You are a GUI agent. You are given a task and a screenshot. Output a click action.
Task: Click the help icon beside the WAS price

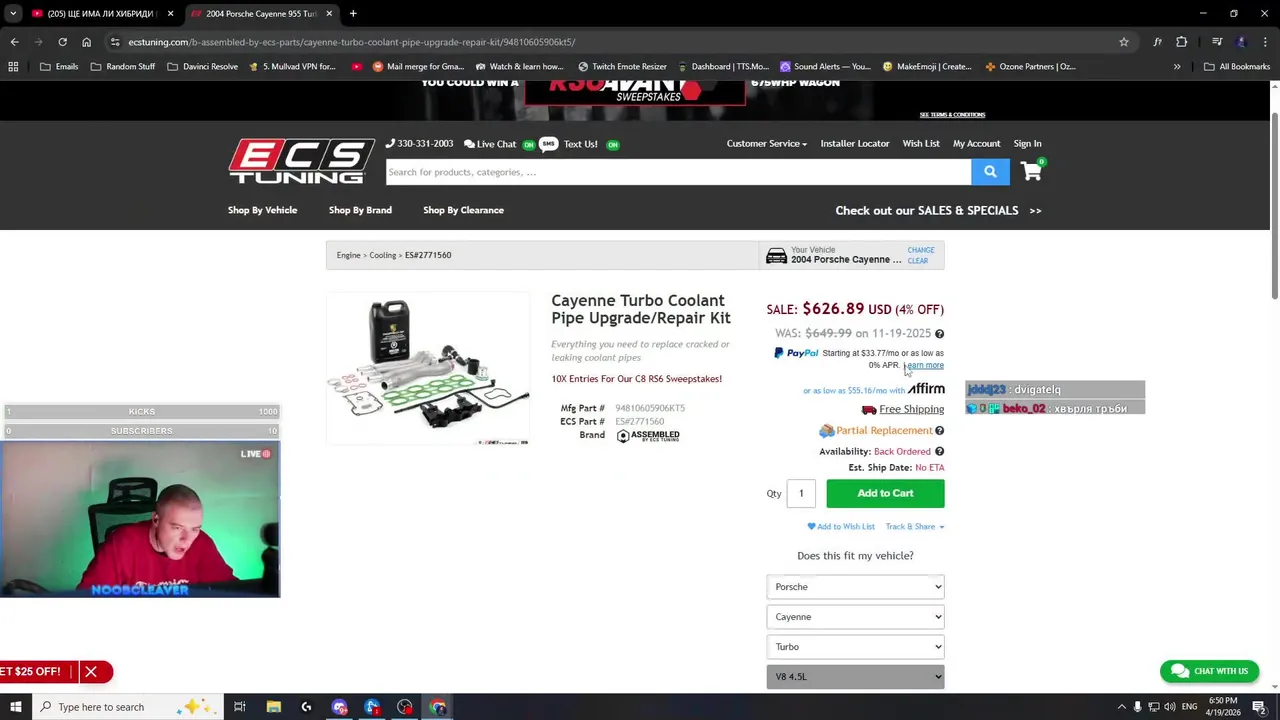tap(939, 334)
